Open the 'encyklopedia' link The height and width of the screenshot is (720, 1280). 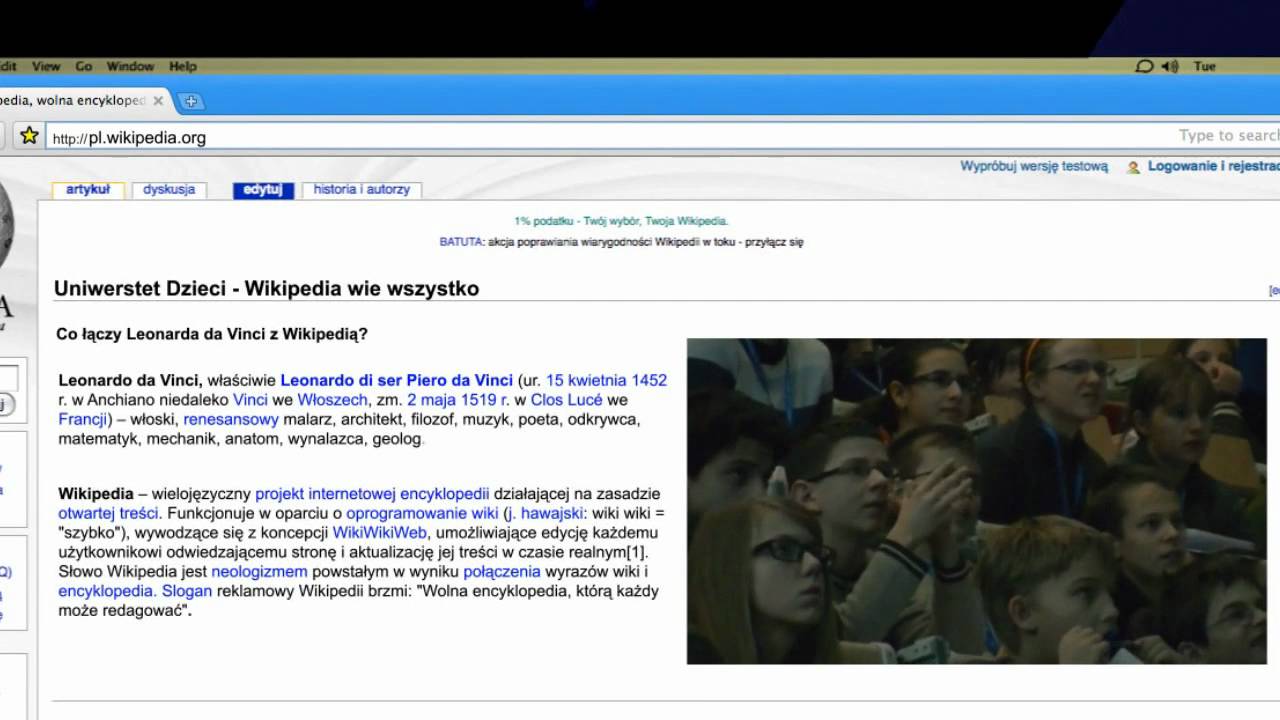108,591
